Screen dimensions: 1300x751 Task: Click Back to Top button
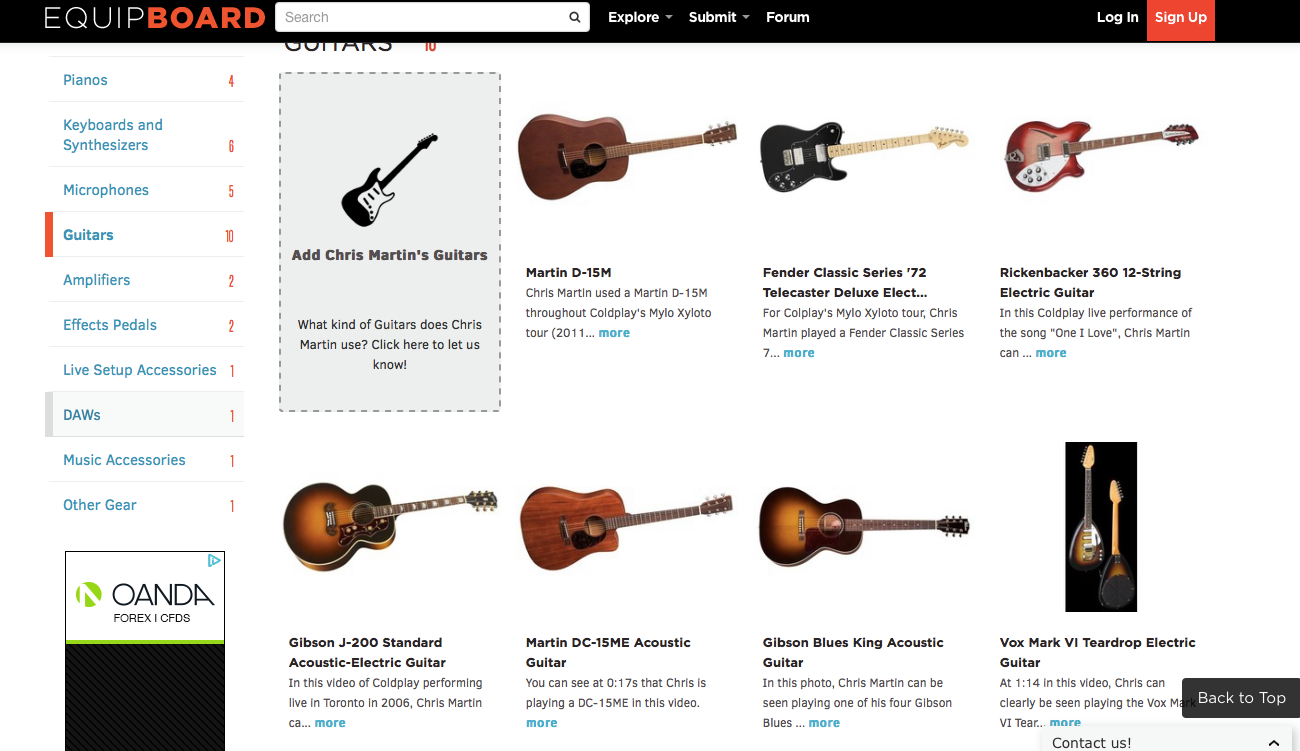pyautogui.click(x=1241, y=698)
